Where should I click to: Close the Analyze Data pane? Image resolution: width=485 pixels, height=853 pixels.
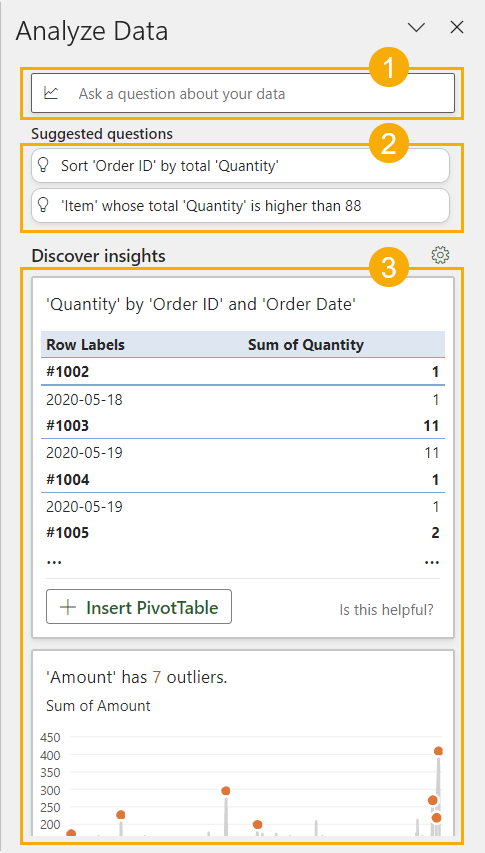[x=456, y=28]
